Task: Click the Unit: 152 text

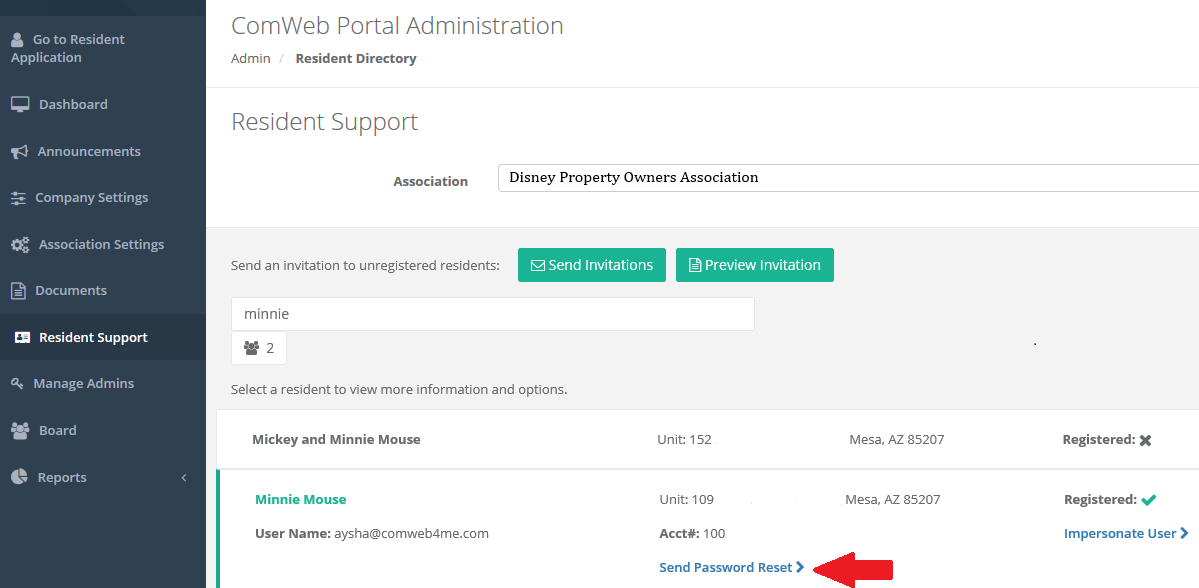Action: pos(684,440)
